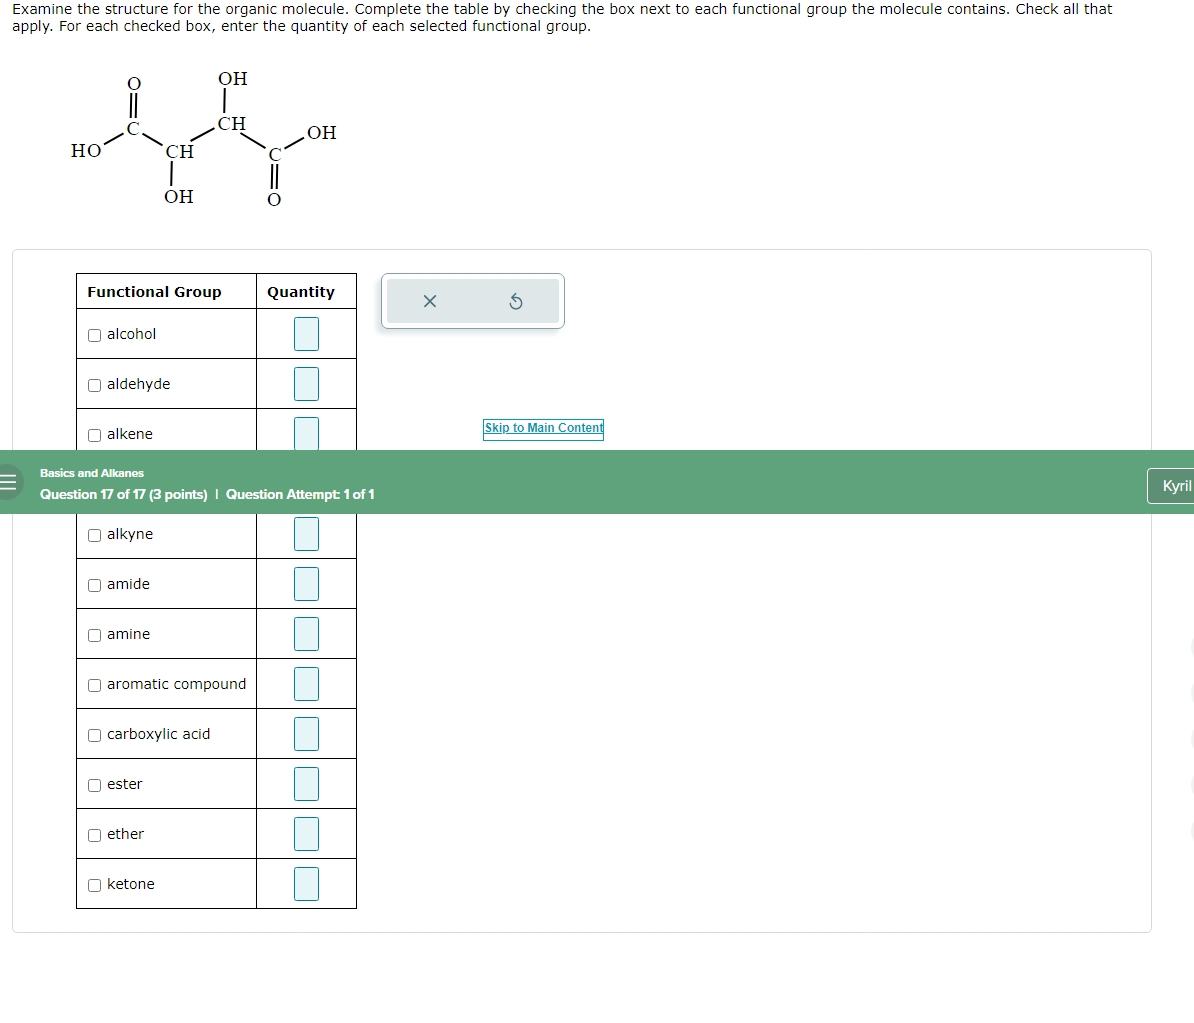This screenshot has height=1023, width=1194.
Task: Click the alcohol quantity input field
Action: (x=306, y=334)
